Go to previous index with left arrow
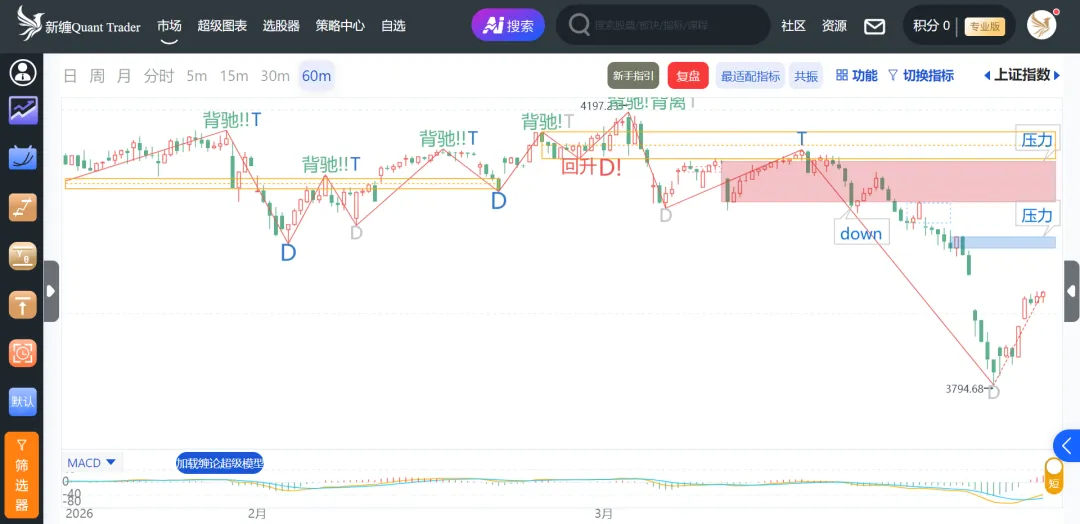This screenshot has width=1080, height=524. pos(987,76)
